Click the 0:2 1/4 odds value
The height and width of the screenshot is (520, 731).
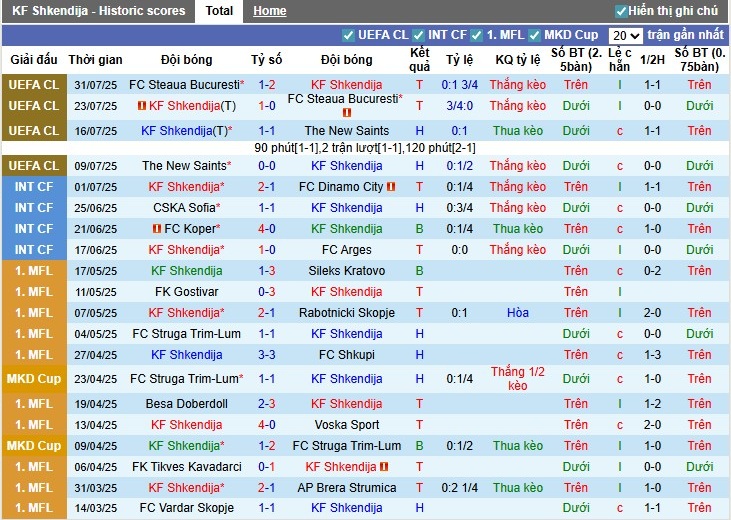click(460, 488)
